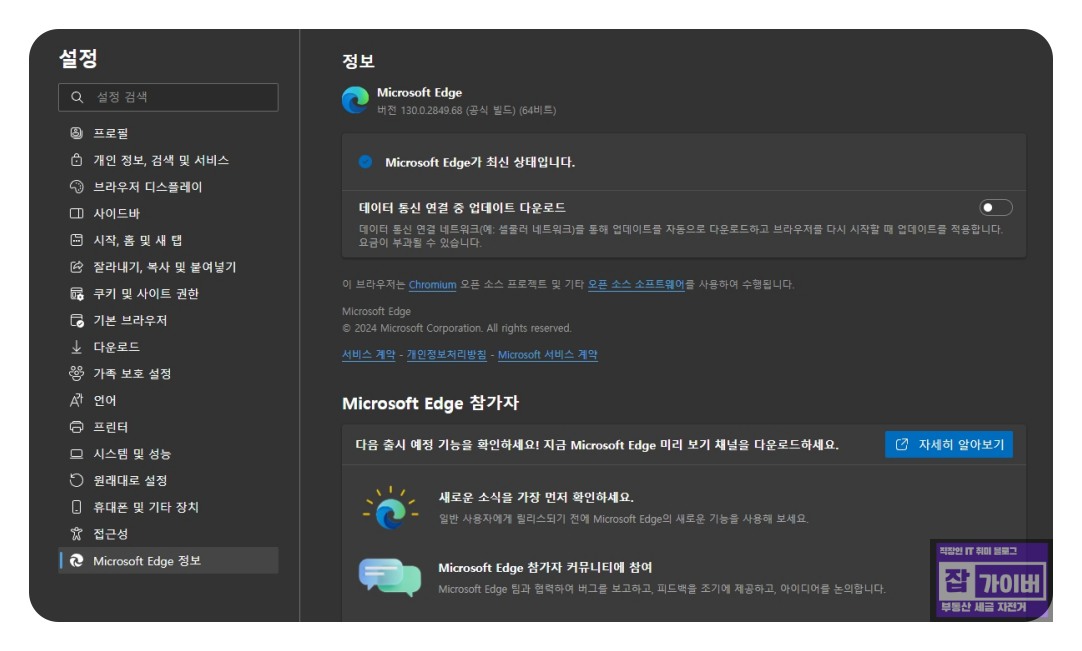Click the magnifier icon in 설정 검색 box
This screenshot has height=651, width=1082.
pyautogui.click(x=77, y=97)
